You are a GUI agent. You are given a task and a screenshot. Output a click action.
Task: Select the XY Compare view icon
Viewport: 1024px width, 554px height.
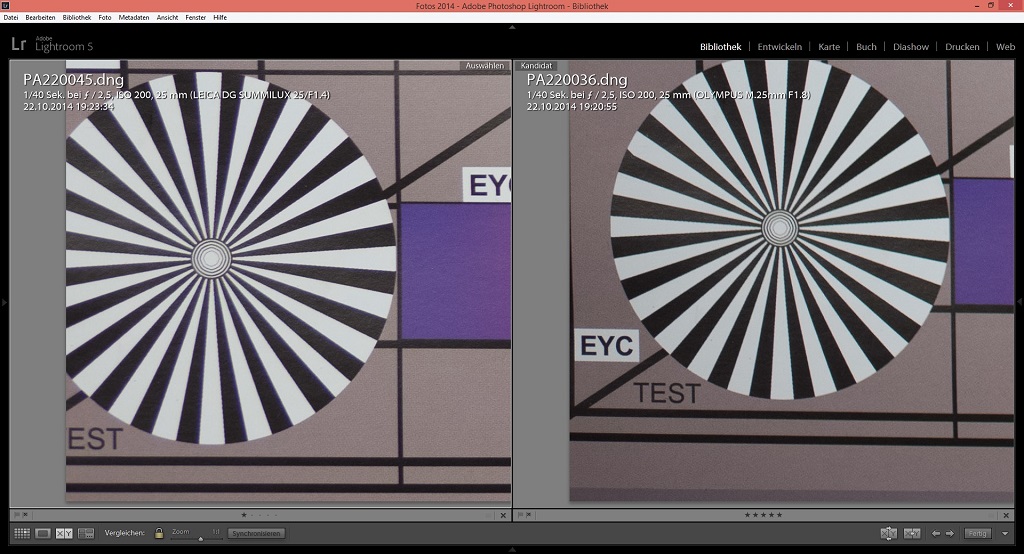click(x=64, y=534)
